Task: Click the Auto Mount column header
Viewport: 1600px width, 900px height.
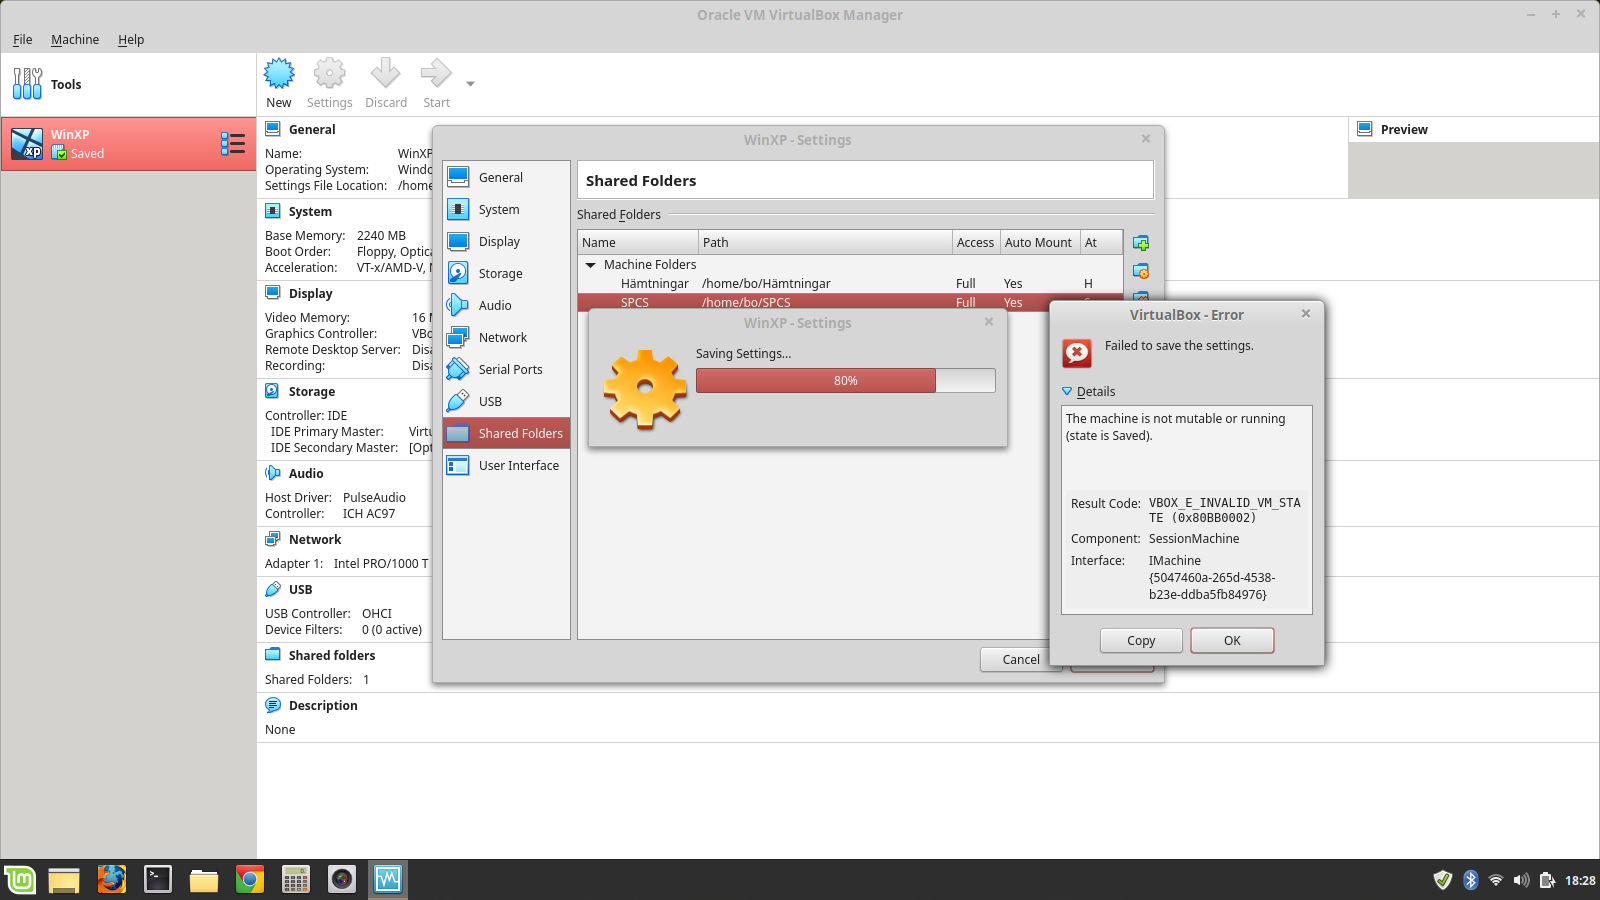Action: coord(1039,242)
